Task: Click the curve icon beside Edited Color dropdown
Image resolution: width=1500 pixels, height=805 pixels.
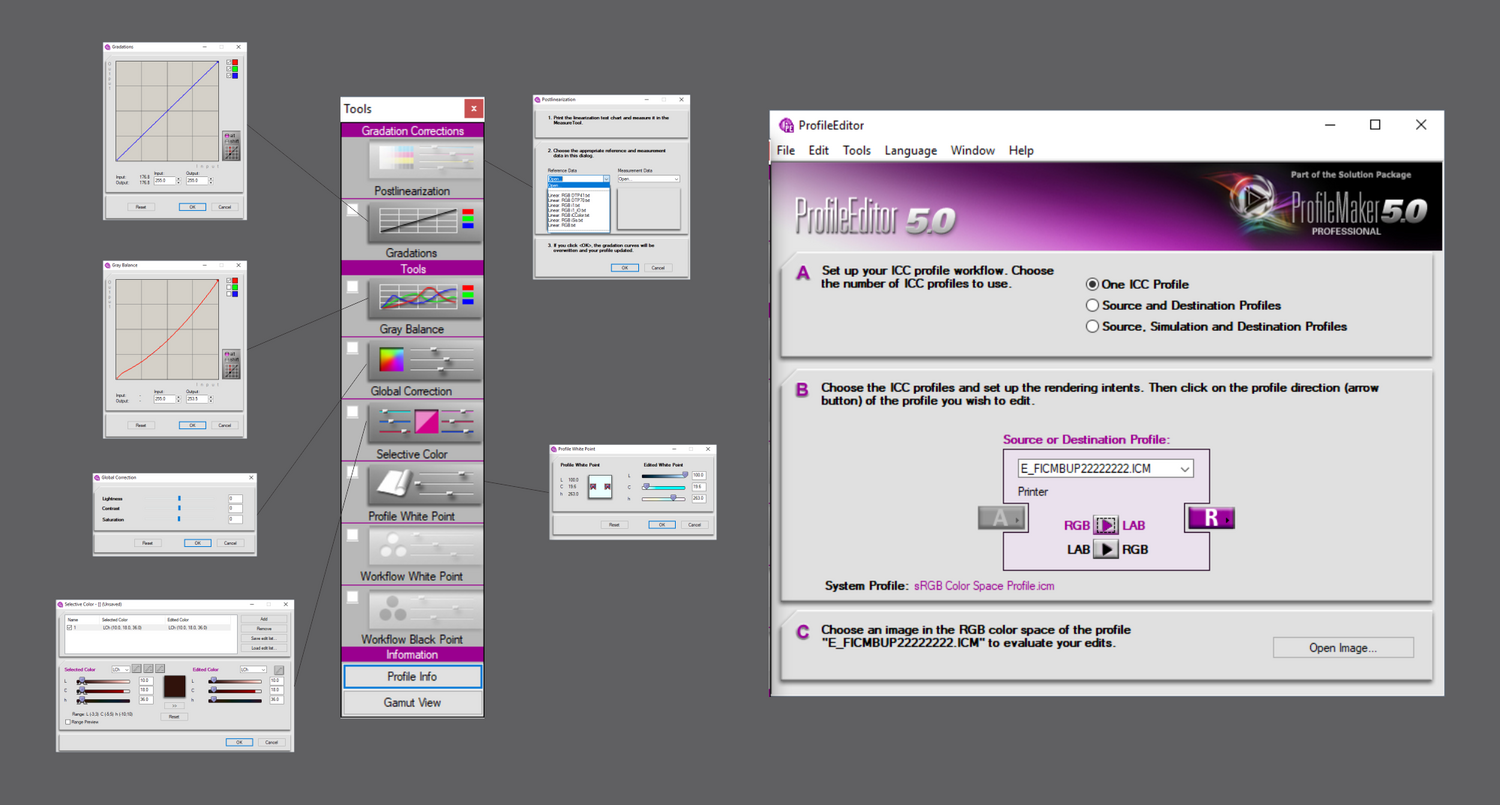Action: coord(279,670)
